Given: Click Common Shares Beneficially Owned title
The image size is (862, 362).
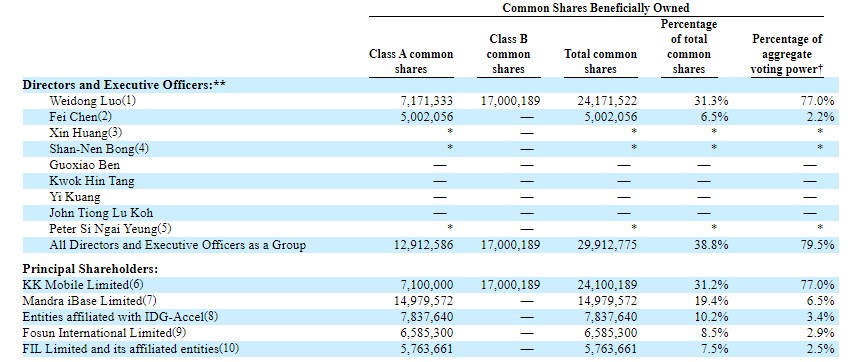Looking at the screenshot, I should [x=596, y=8].
